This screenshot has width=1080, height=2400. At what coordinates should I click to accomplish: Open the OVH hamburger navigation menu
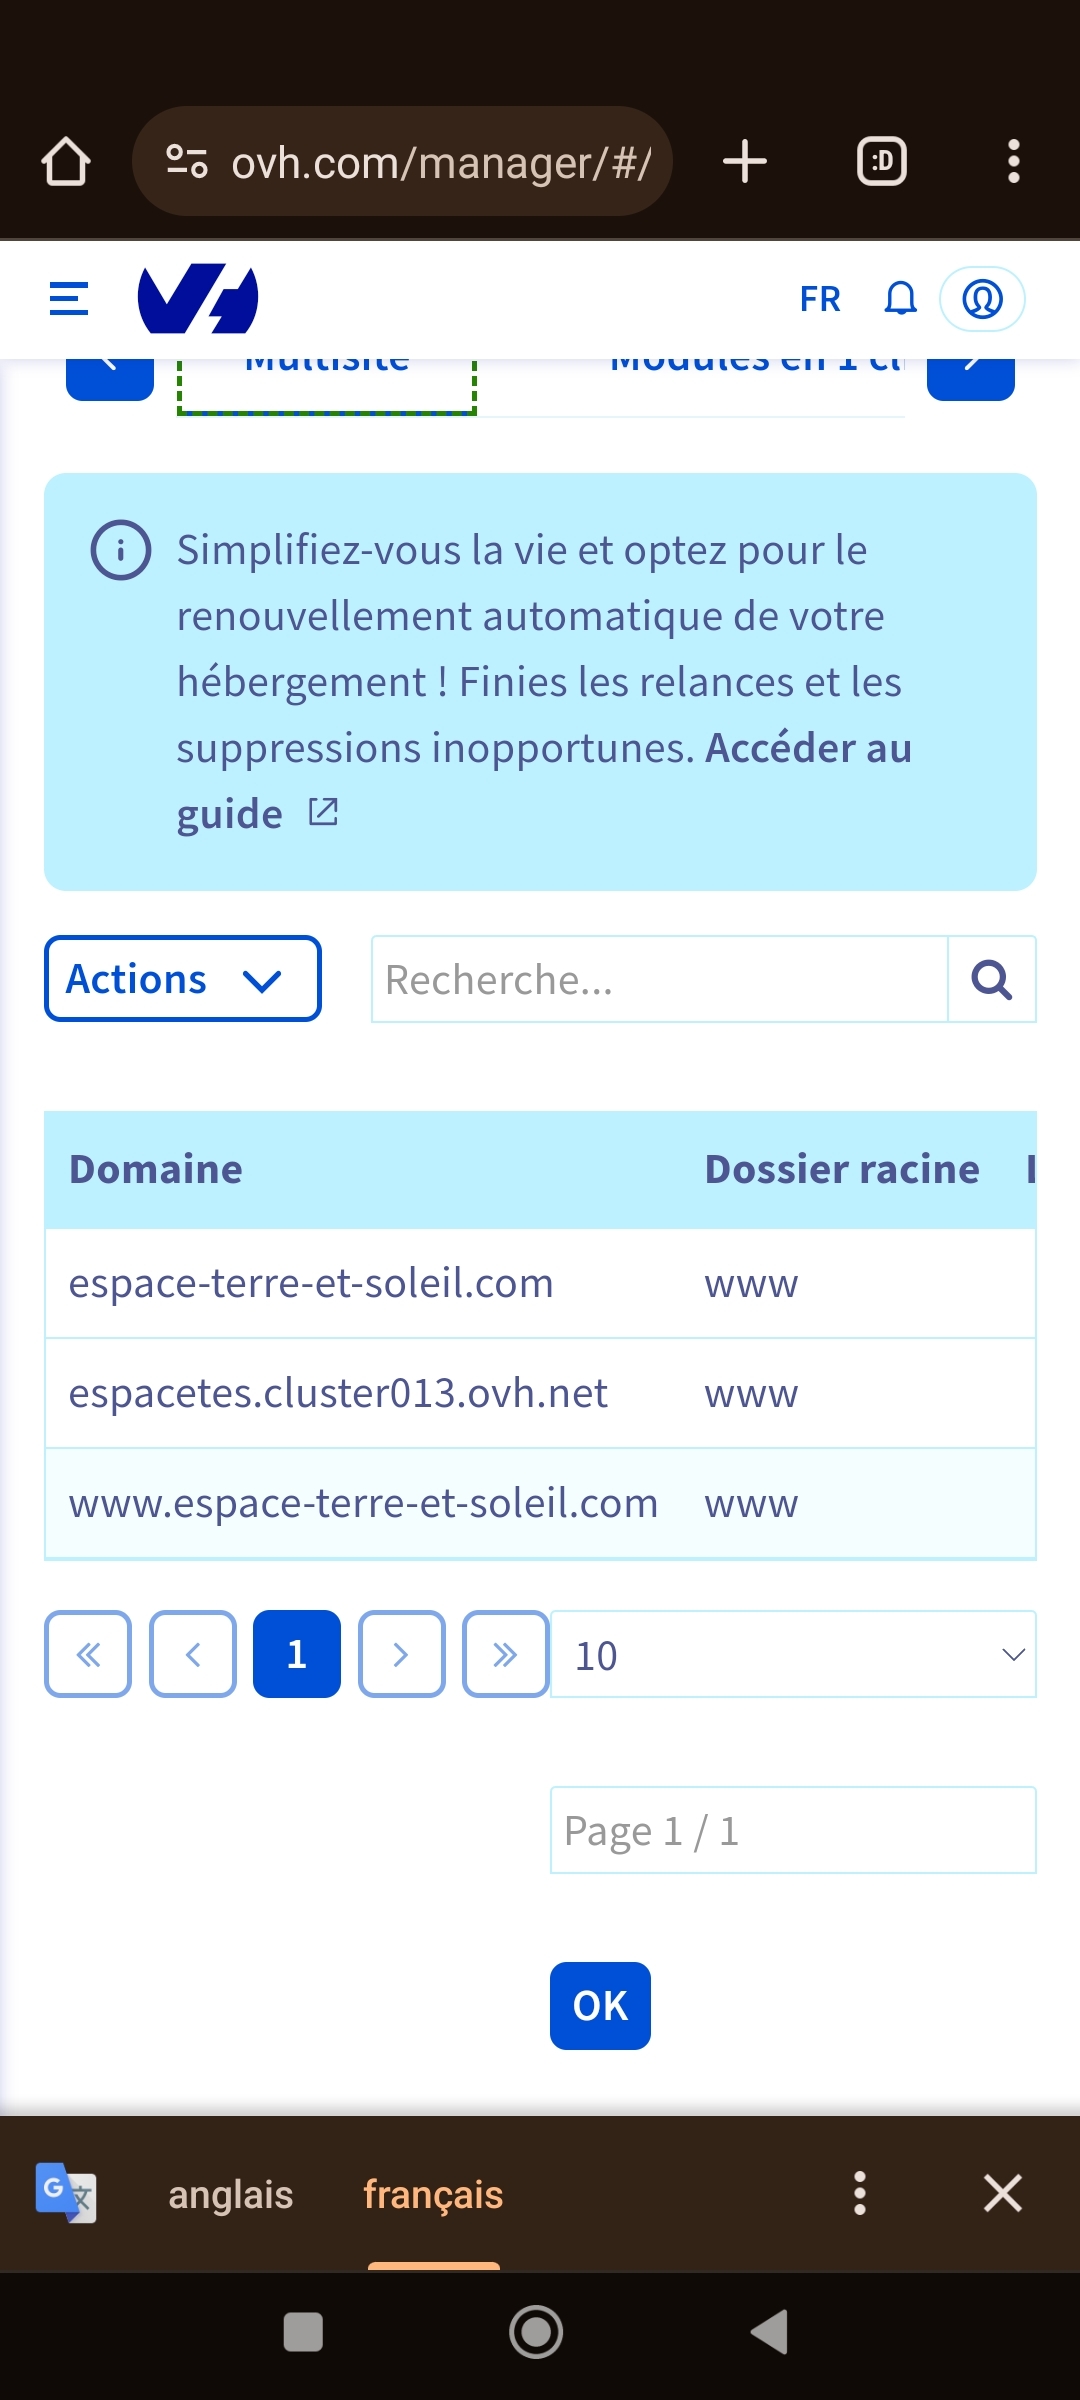(69, 298)
